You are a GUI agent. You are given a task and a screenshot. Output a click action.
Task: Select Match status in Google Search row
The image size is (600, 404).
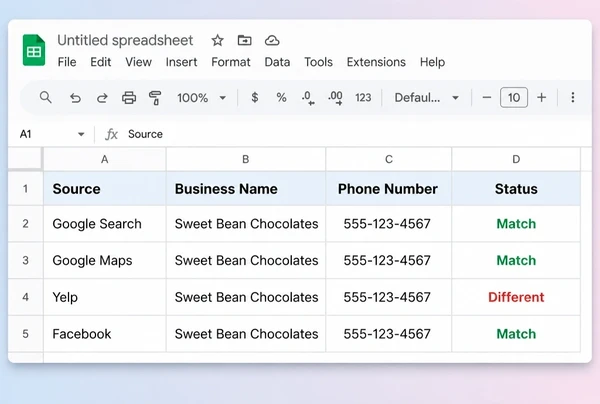tap(516, 223)
